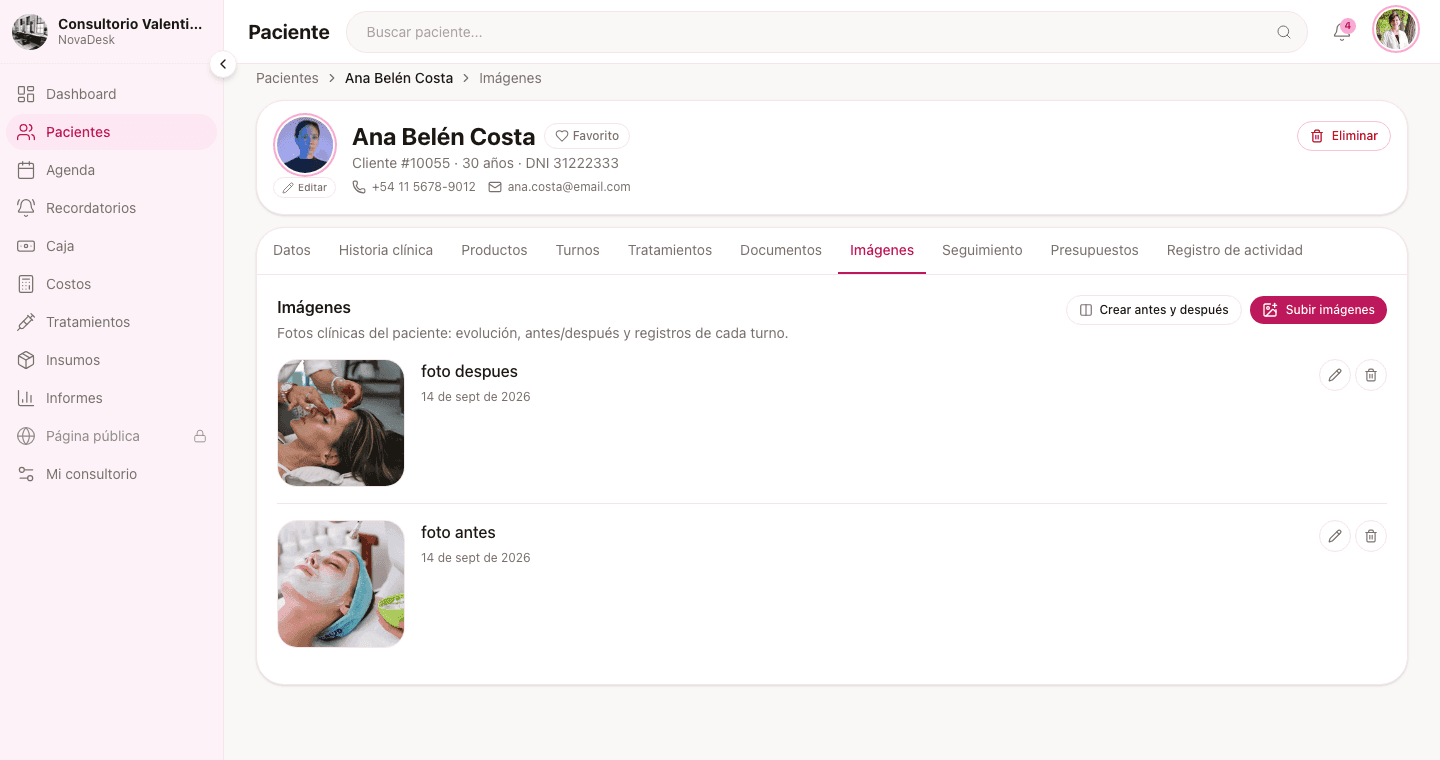Click the Subir imágenes button

1318,310
